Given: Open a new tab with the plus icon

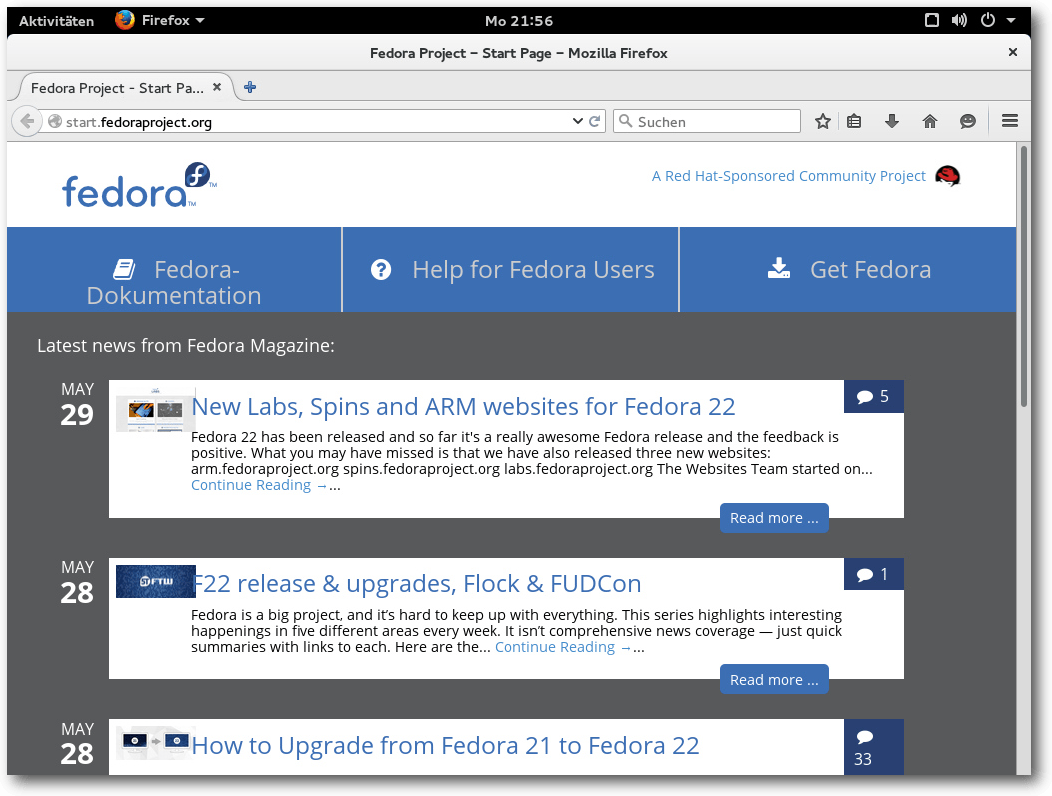Looking at the screenshot, I should pyautogui.click(x=250, y=87).
